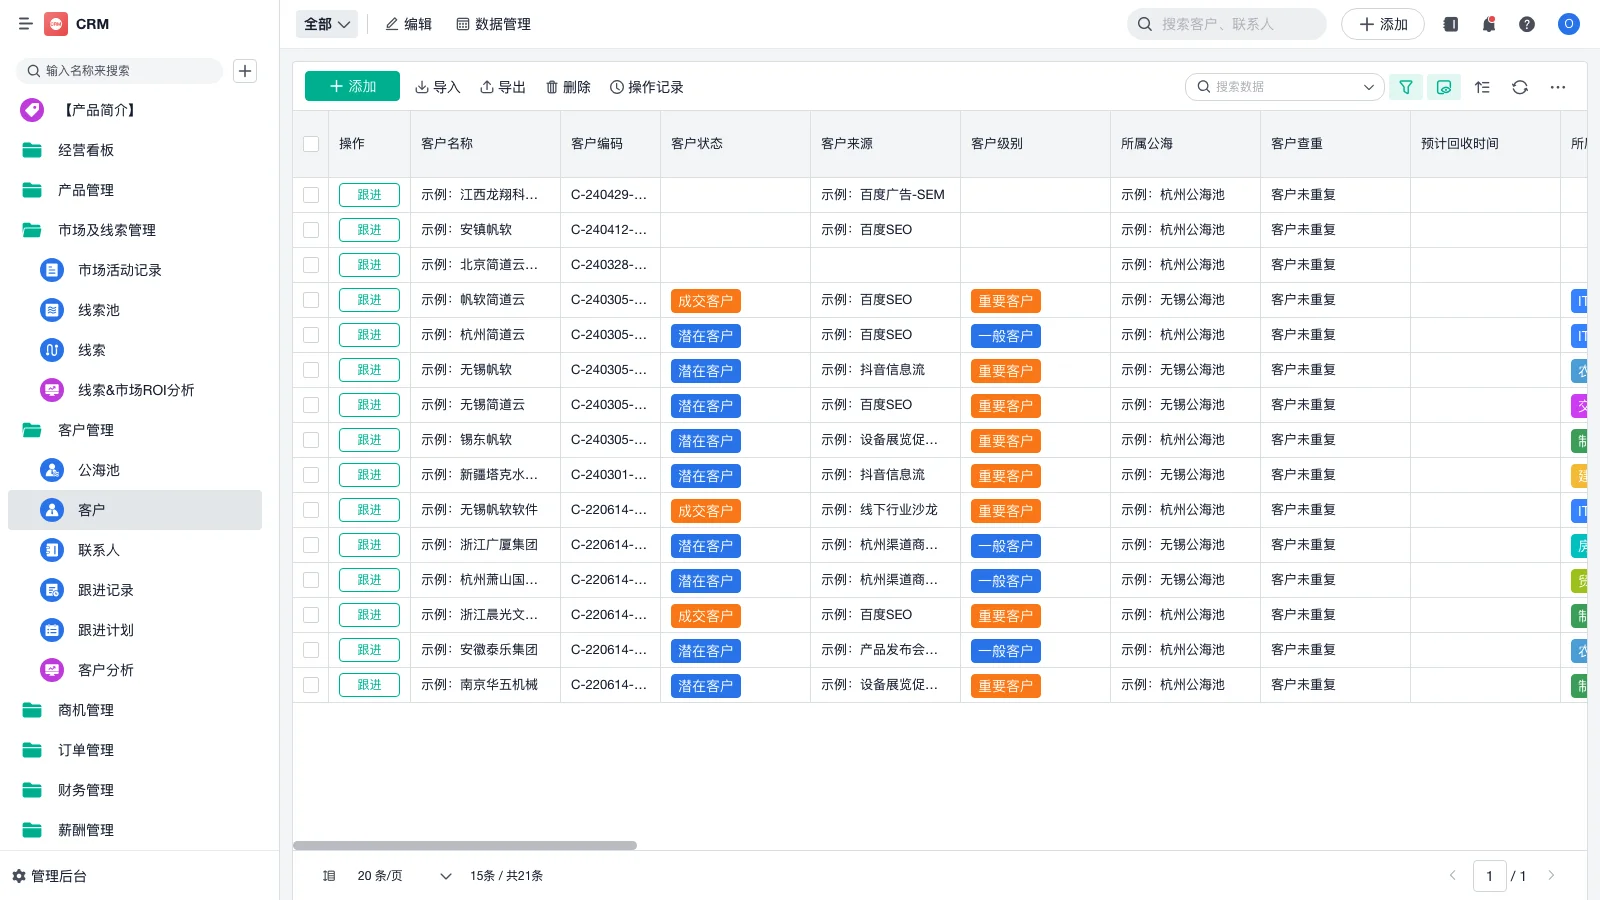Check the row for 示例：杭州简道云
1600x900 pixels.
(x=311, y=335)
